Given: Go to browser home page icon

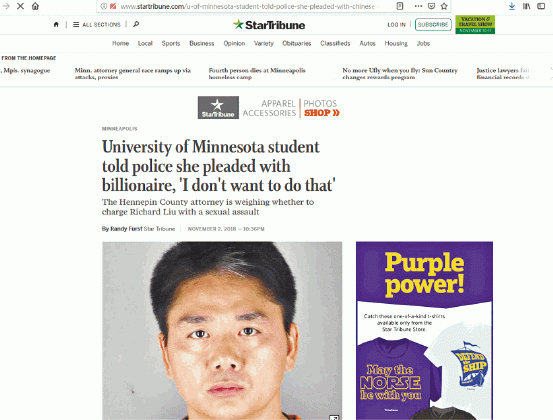Looking at the screenshot, I should point(35,6).
